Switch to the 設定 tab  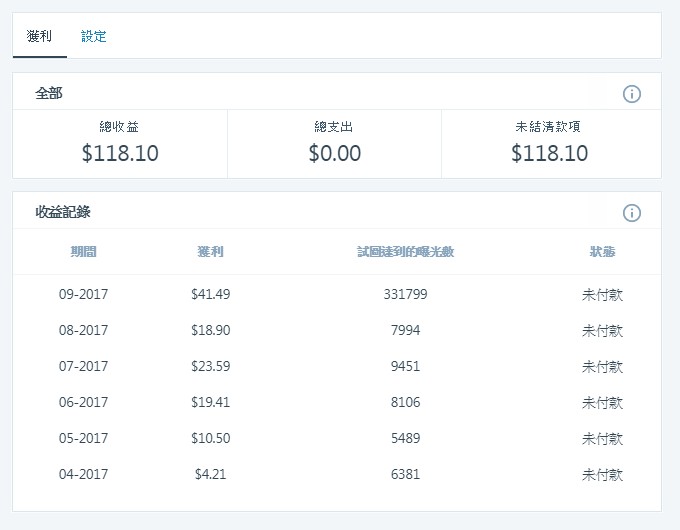click(x=94, y=37)
